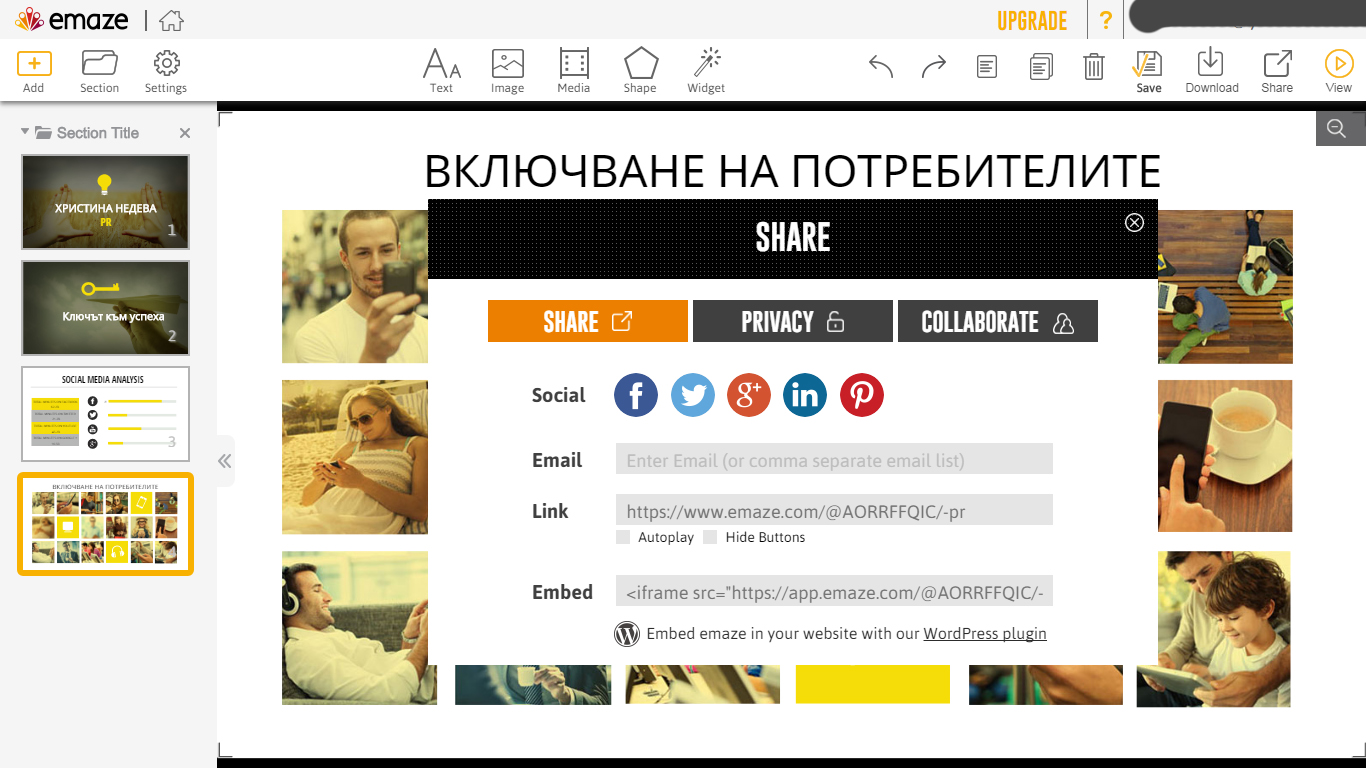Pin presentation using Pinterest icon
Image resolution: width=1366 pixels, height=768 pixels.
(x=861, y=395)
